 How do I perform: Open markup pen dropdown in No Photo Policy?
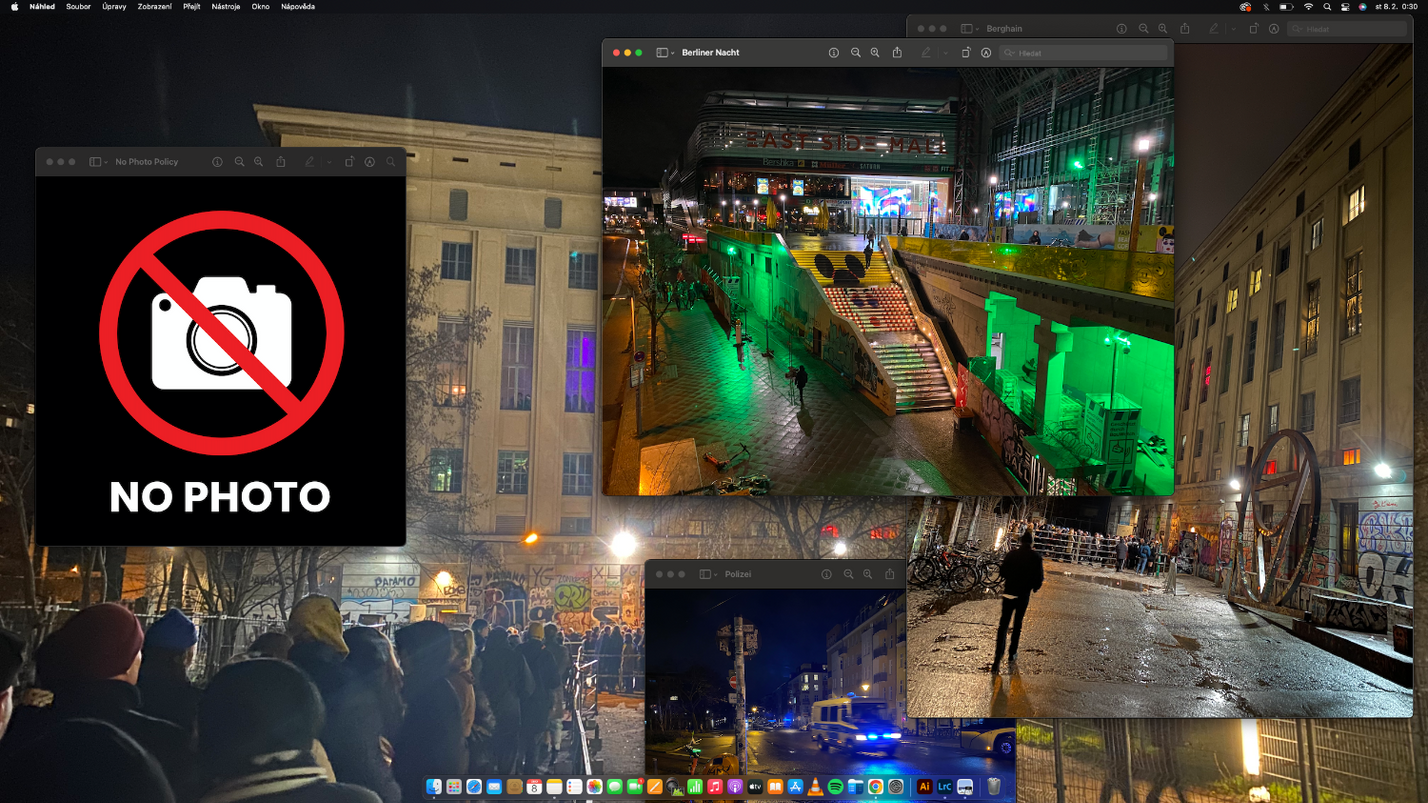point(329,162)
